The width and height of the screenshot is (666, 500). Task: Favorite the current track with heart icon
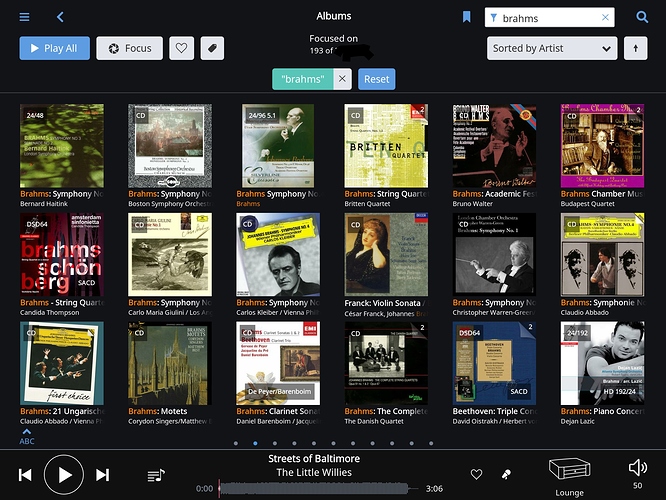click(476, 474)
